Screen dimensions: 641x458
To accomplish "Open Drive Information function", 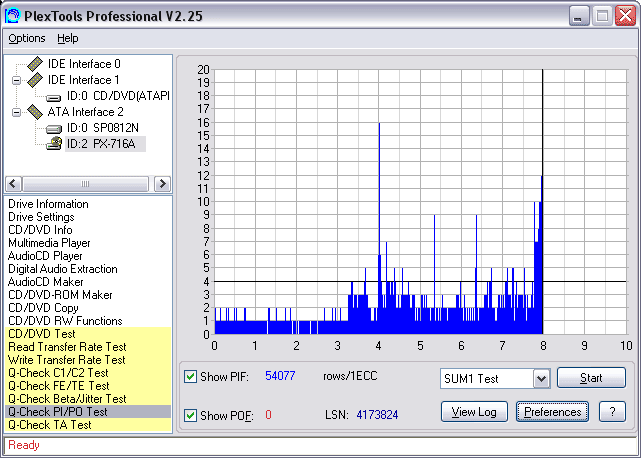I will (x=48, y=204).
